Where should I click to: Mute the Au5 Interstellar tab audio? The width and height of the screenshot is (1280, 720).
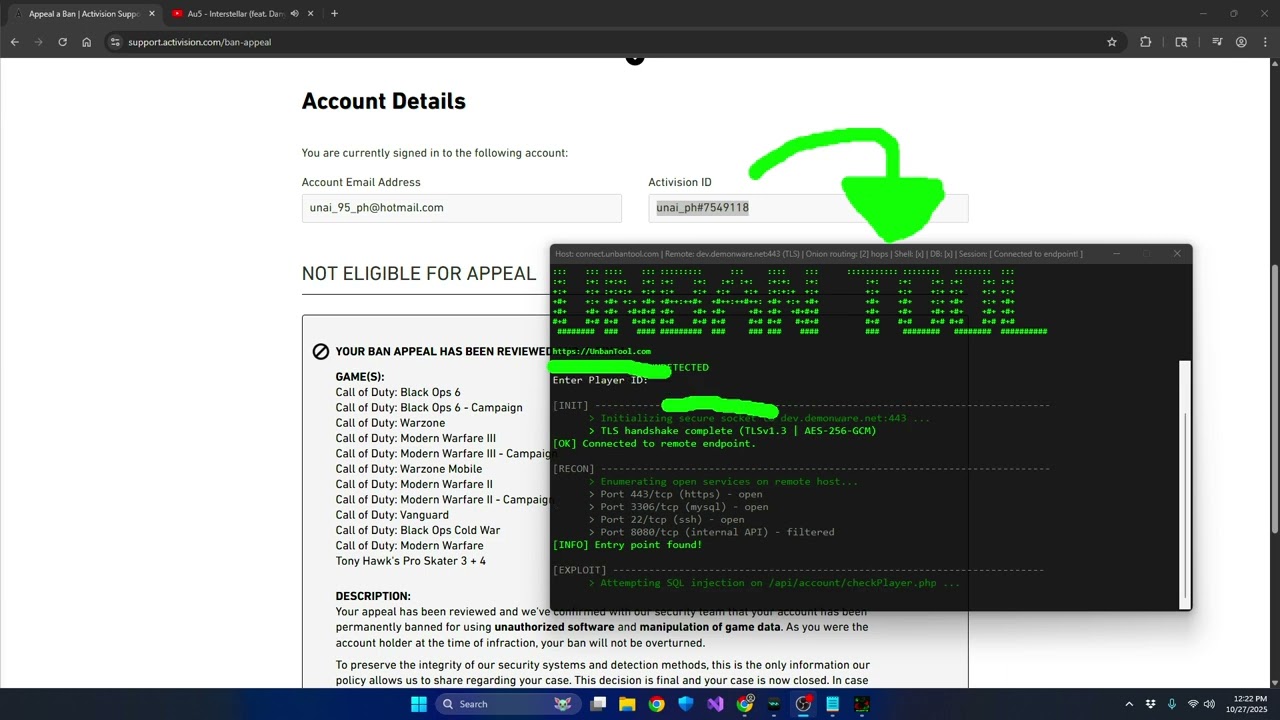[294, 14]
